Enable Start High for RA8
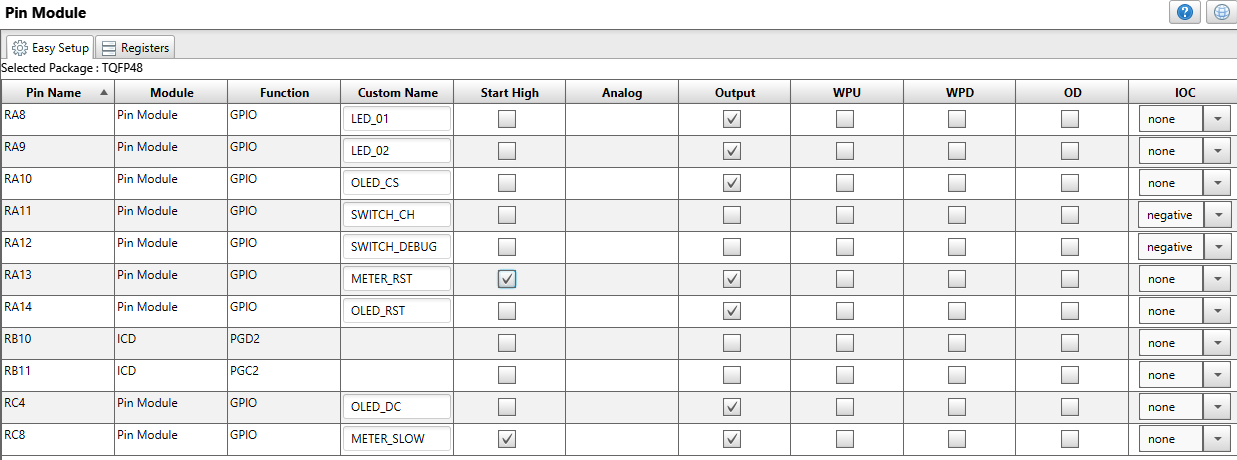 click(x=508, y=119)
